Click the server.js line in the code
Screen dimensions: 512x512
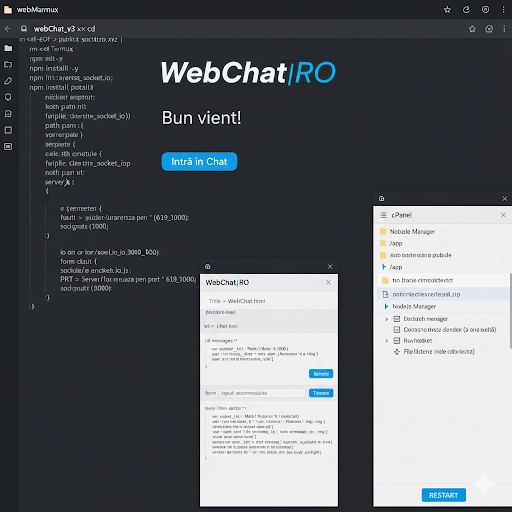coord(60,182)
